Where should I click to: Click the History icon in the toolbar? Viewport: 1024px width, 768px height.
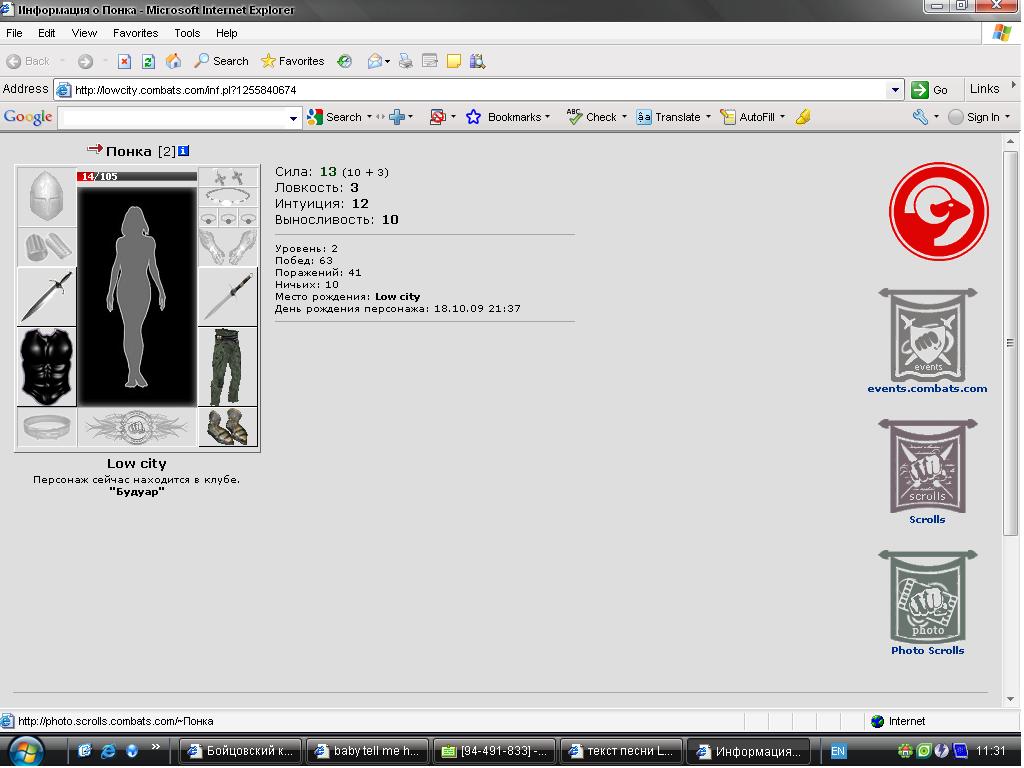tap(345, 61)
